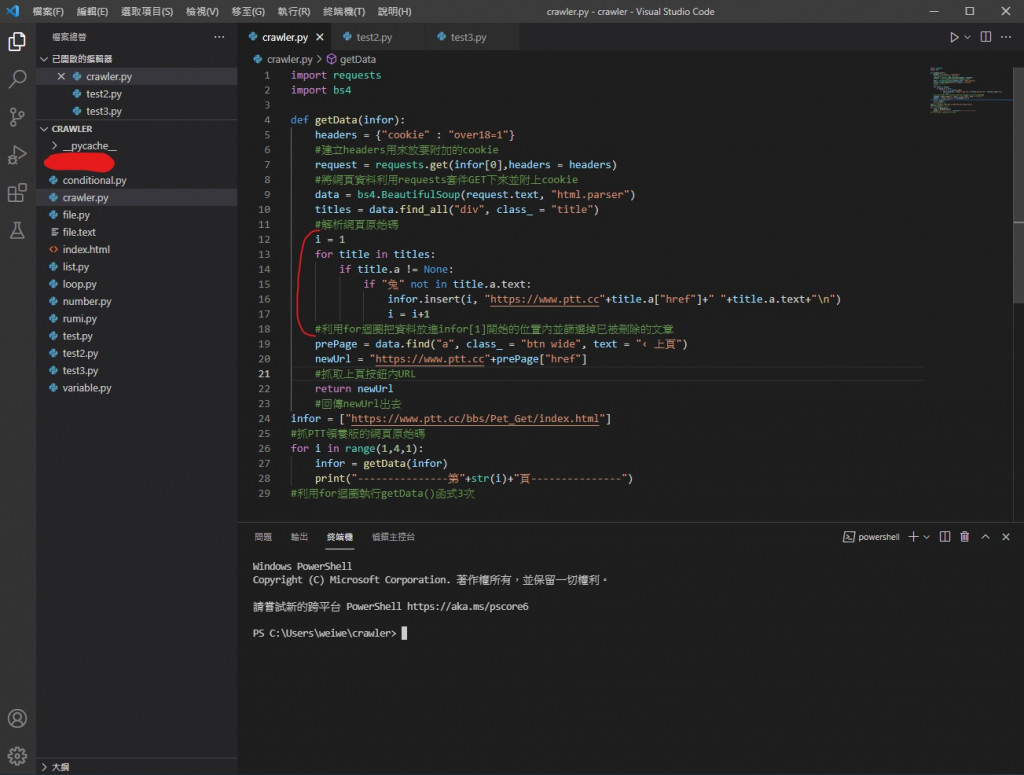Image resolution: width=1024 pixels, height=775 pixels.
Task: Split the terminal panel
Action: tap(944, 537)
